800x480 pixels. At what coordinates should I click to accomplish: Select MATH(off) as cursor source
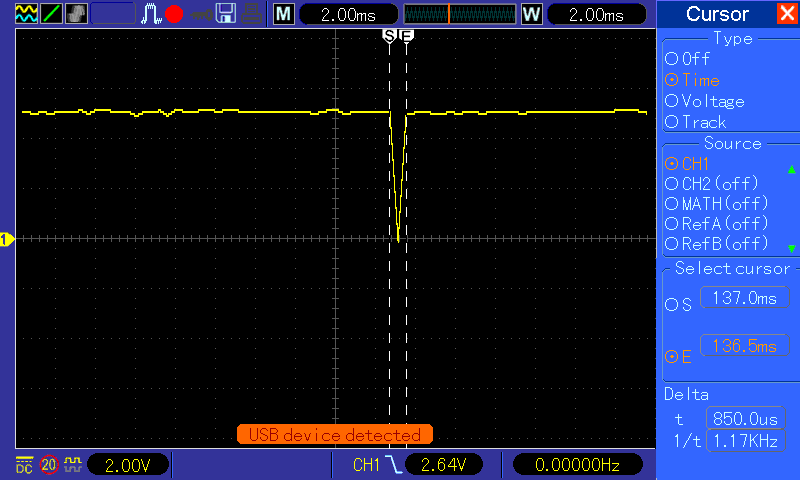coord(716,204)
